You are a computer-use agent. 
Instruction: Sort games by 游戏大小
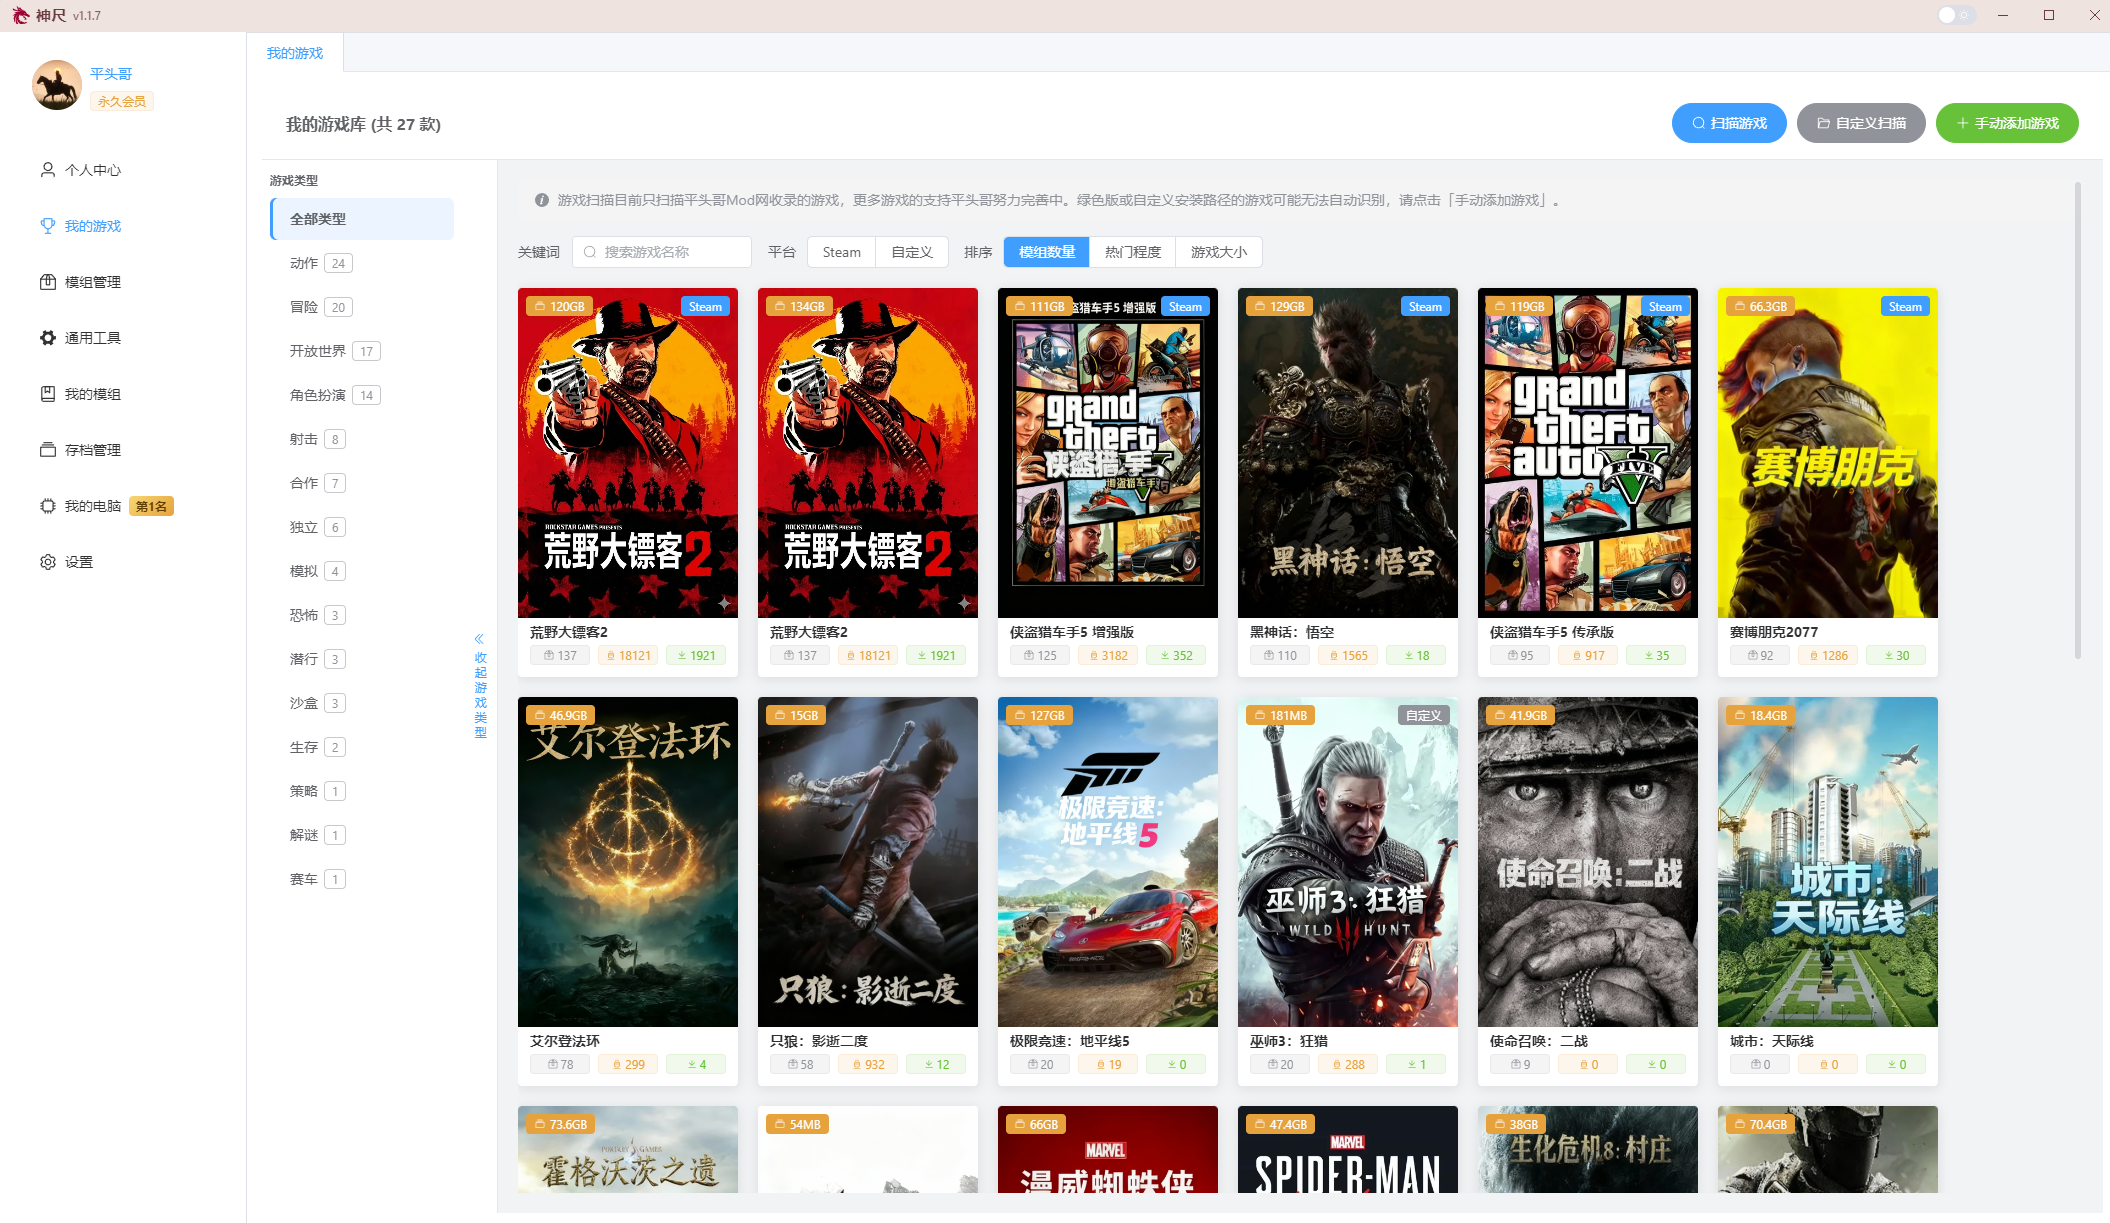pos(1218,252)
